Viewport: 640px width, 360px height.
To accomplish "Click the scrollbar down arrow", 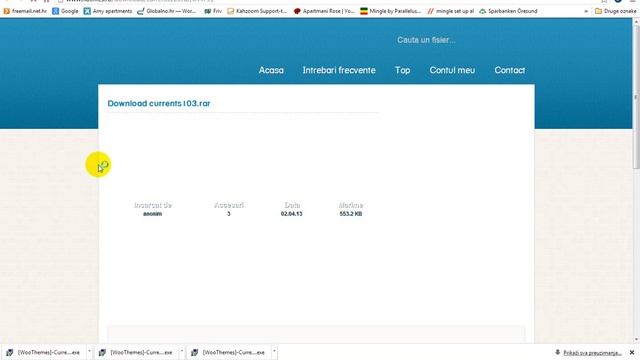I will click(x=636, y=340).
